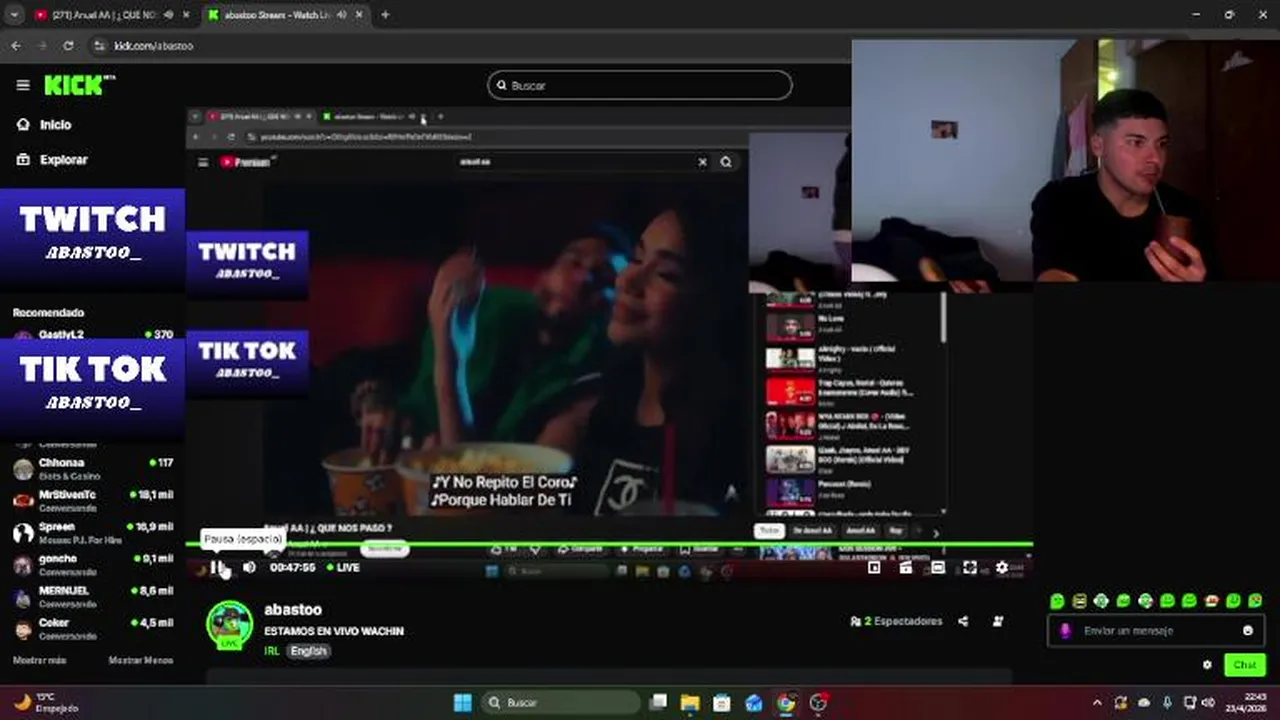Open the emoji picker in chat input
Viewport: 1280px width, 720px height.
(x=1248, y=631)
